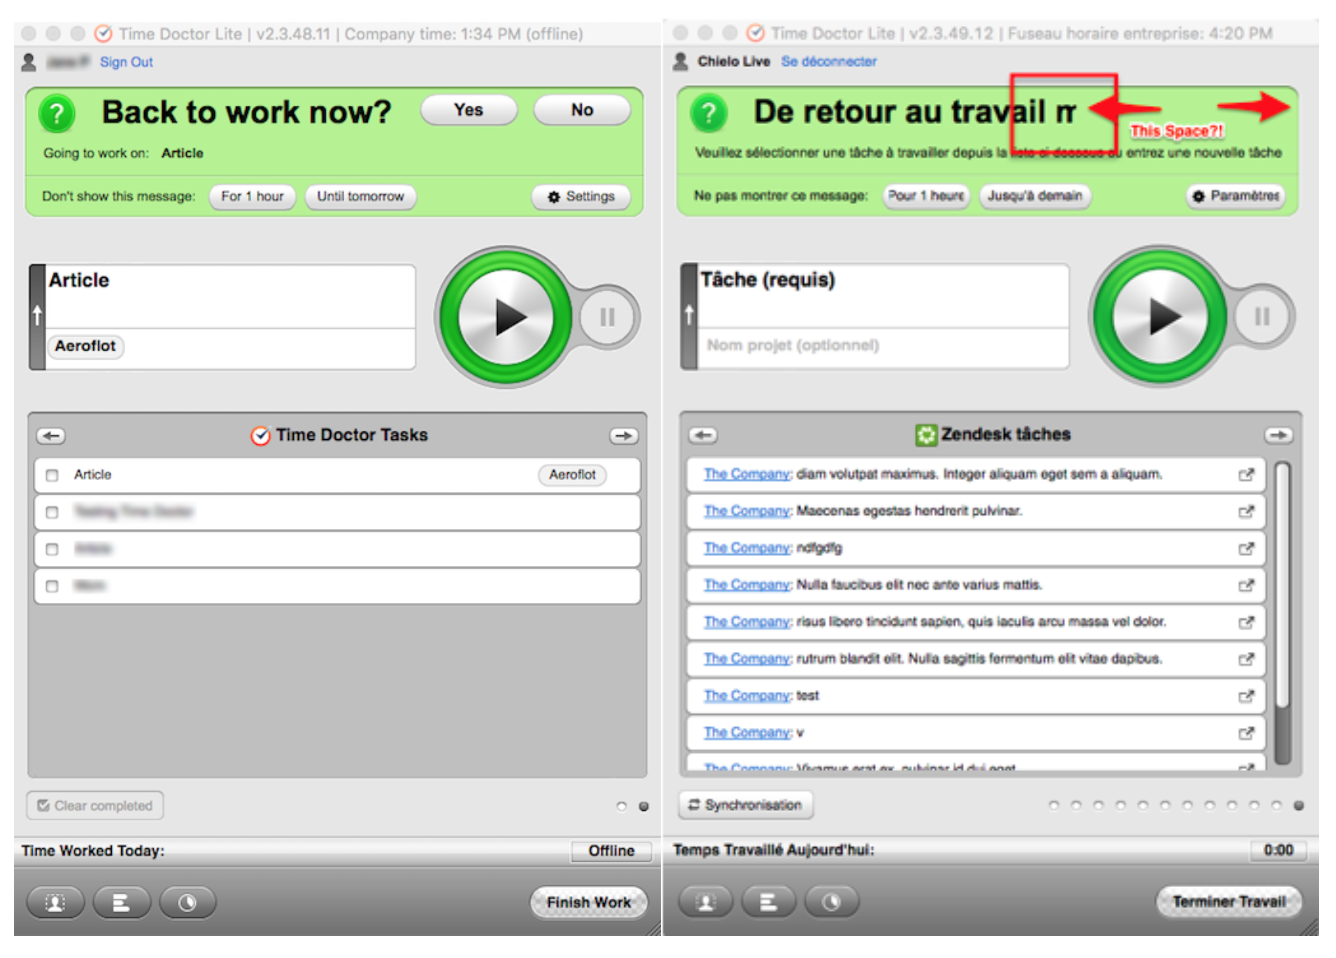
Task: Click Tâche (requis) input field
Action: (x=883, y=295)
